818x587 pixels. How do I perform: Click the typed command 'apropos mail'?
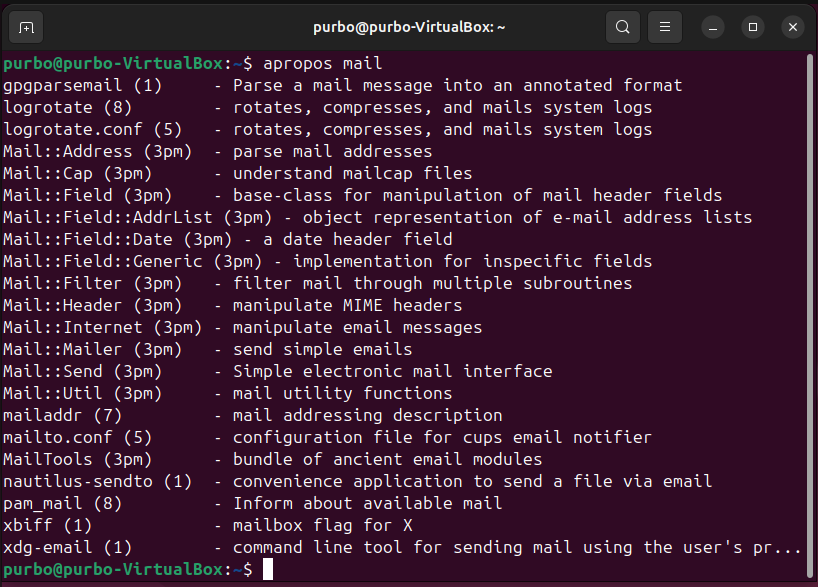[322, 64]
